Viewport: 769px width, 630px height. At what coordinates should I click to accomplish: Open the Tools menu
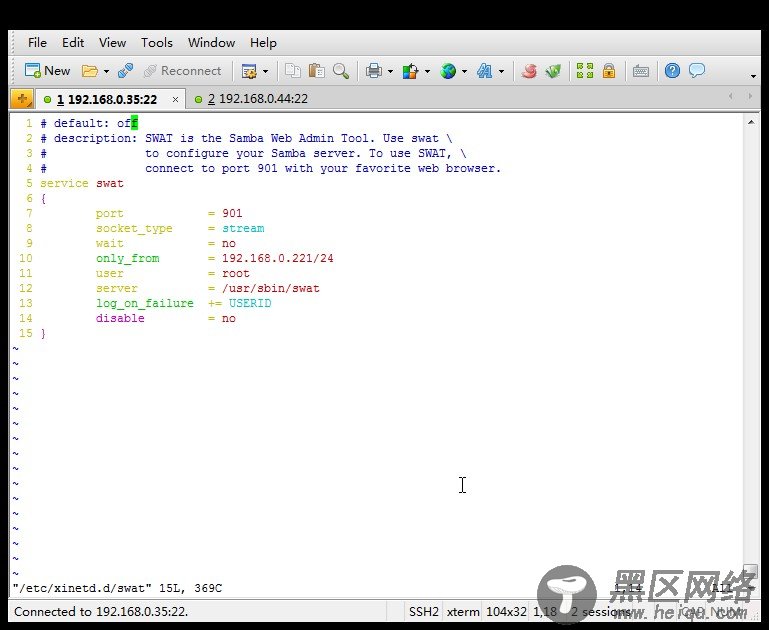(157, 43)
